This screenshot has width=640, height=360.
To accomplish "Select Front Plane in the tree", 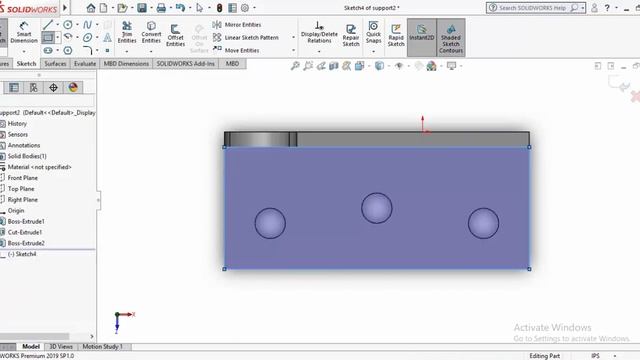I will click(x=22, y=178).
